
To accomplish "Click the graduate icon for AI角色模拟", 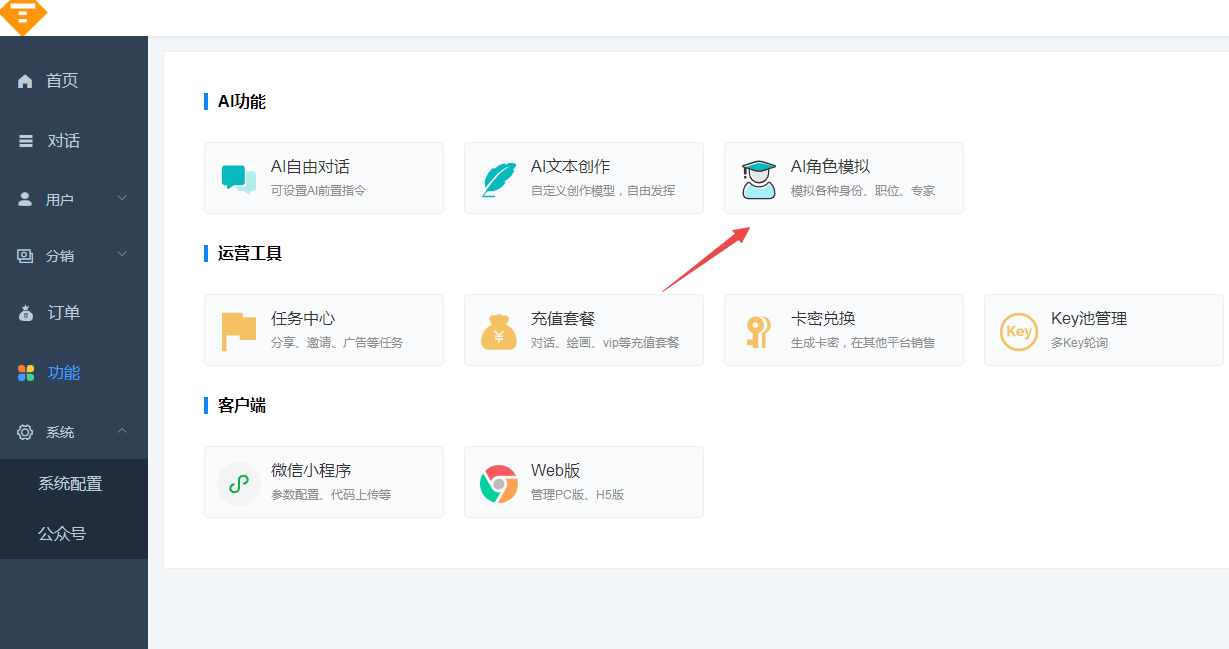I will tap(759, 179).
